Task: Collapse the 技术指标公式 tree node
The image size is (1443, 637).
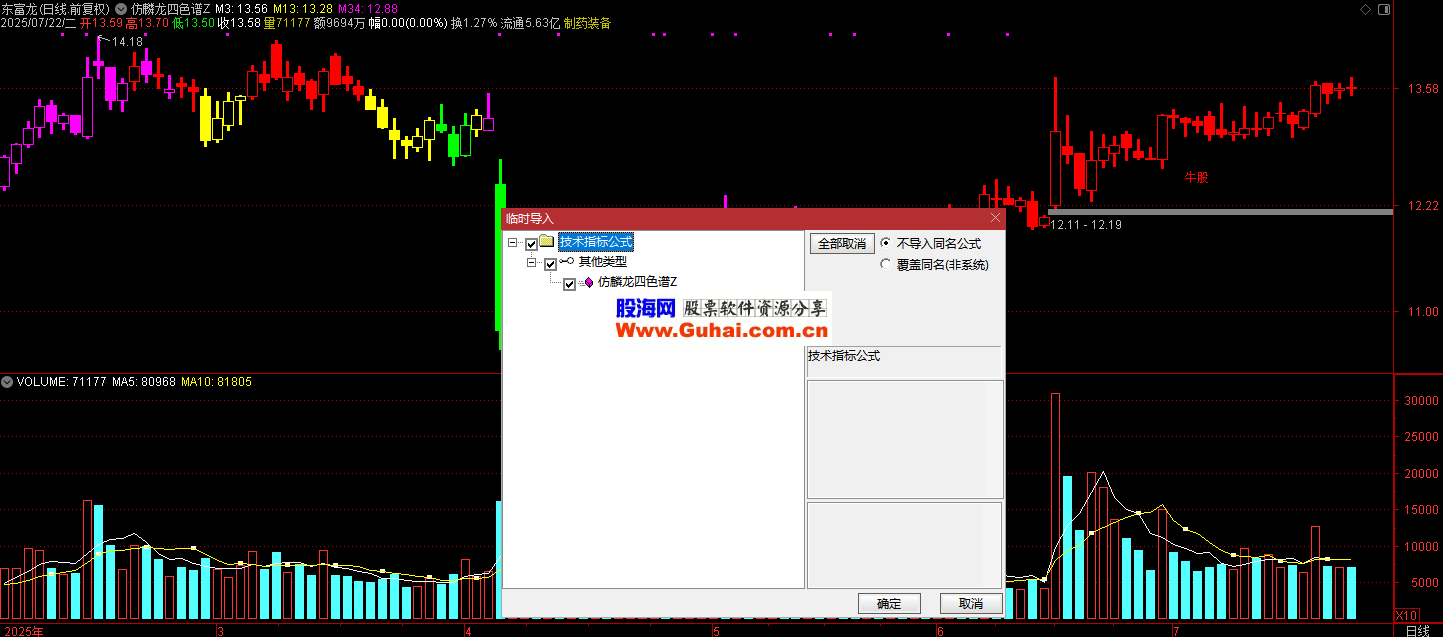Action: point(513,243)
